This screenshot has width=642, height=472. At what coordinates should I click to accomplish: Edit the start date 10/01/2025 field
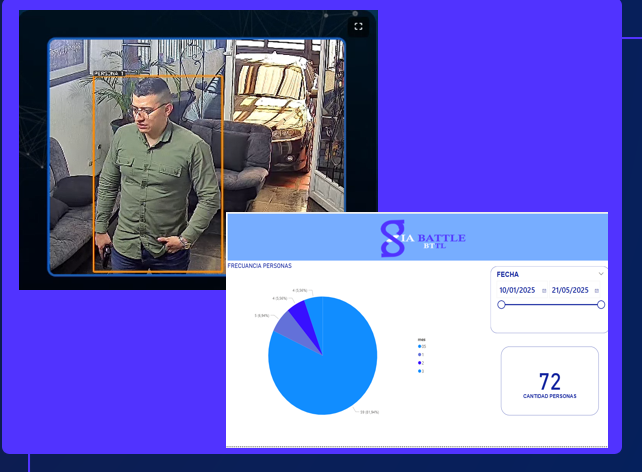click(x=517, y=290)
